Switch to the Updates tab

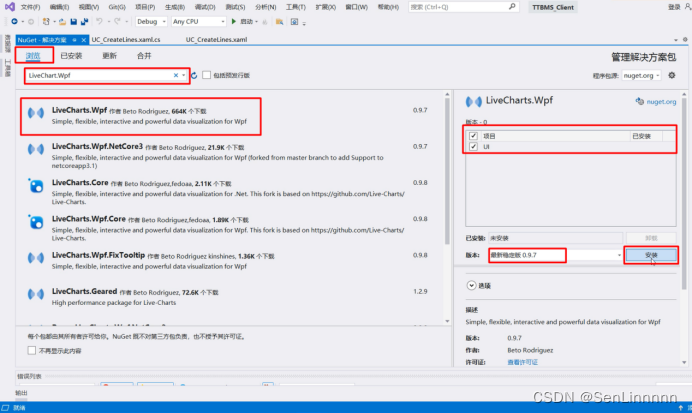[109, 56]
